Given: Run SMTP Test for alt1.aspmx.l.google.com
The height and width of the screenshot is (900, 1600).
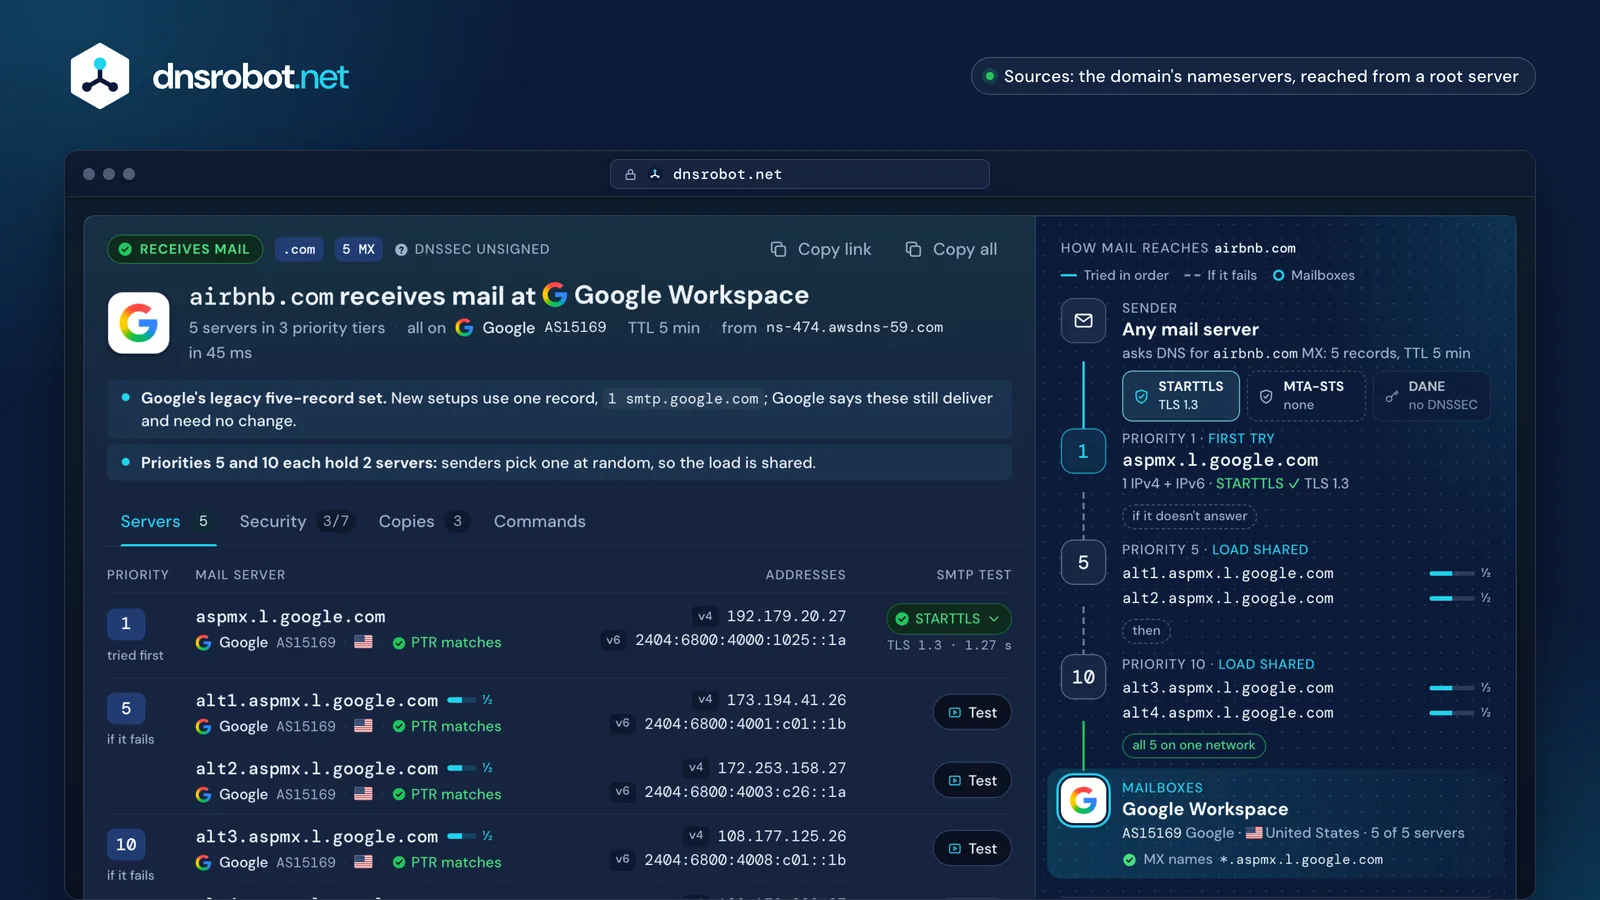Looking at the screenshot, I should [972, 713].
